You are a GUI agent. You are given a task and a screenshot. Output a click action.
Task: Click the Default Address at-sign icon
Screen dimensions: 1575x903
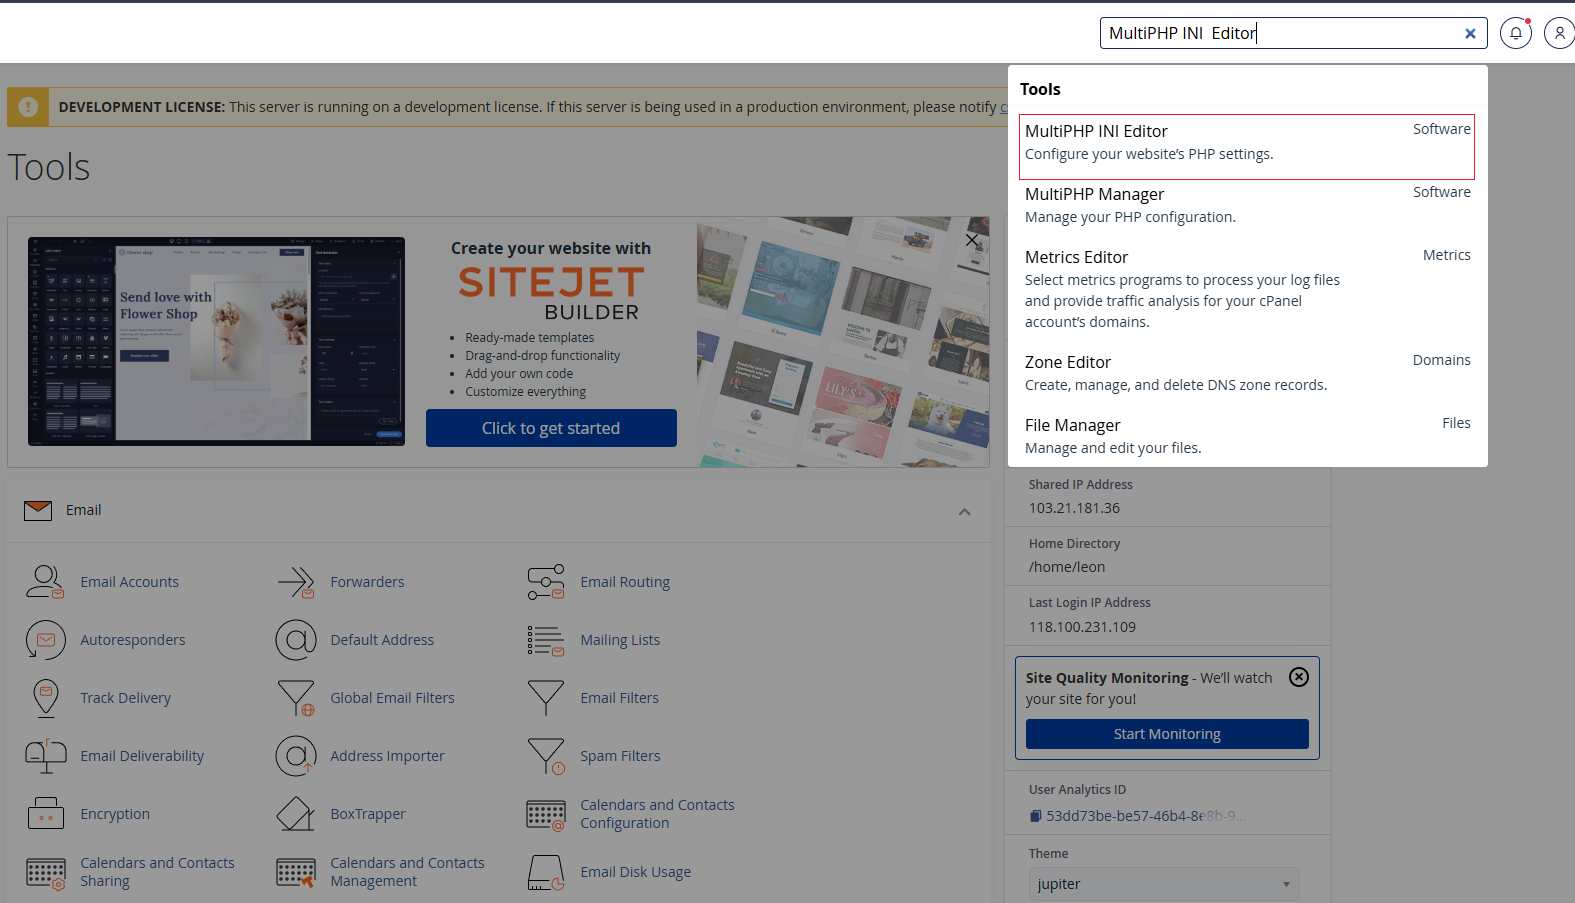[x=296, y=640]
